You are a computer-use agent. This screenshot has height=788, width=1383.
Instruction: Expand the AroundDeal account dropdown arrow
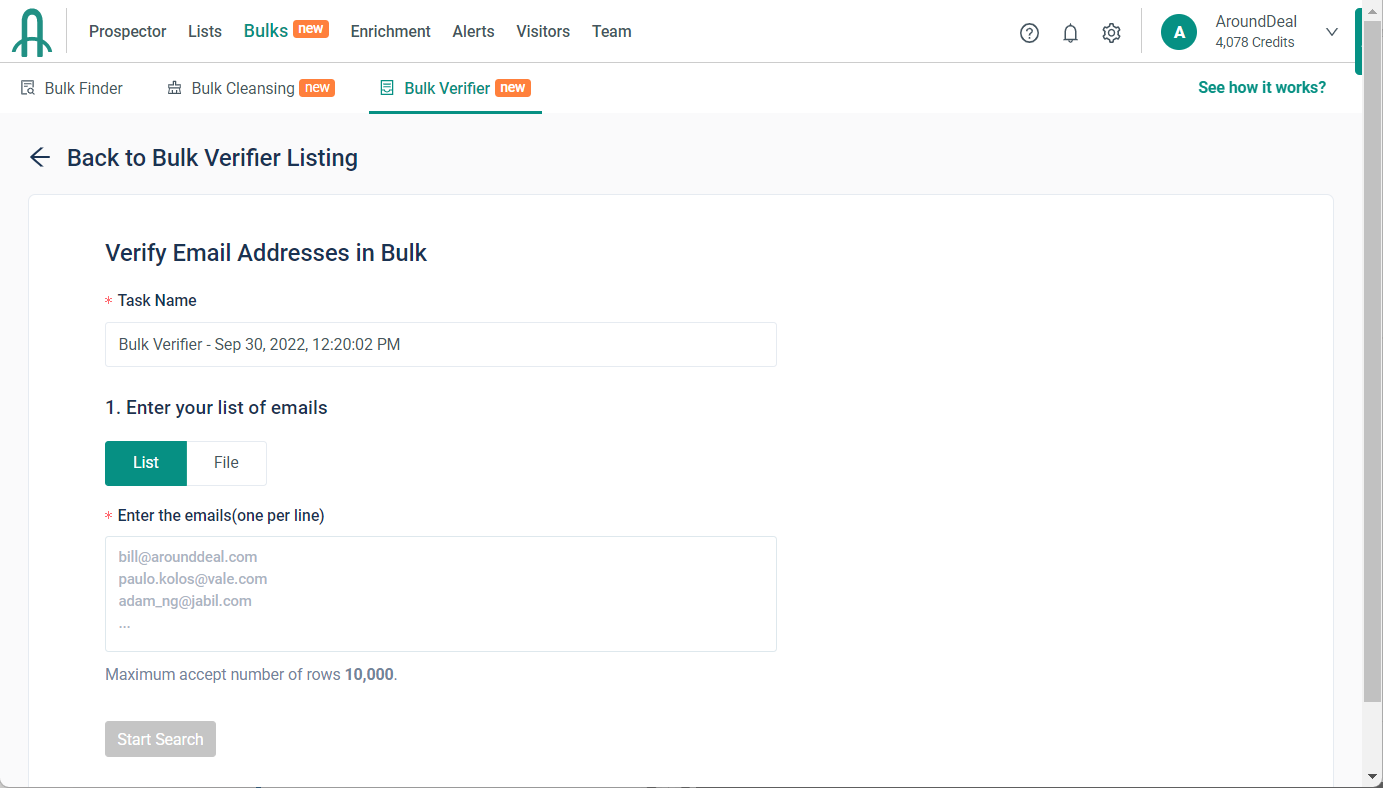click(x=1331, y=32)
